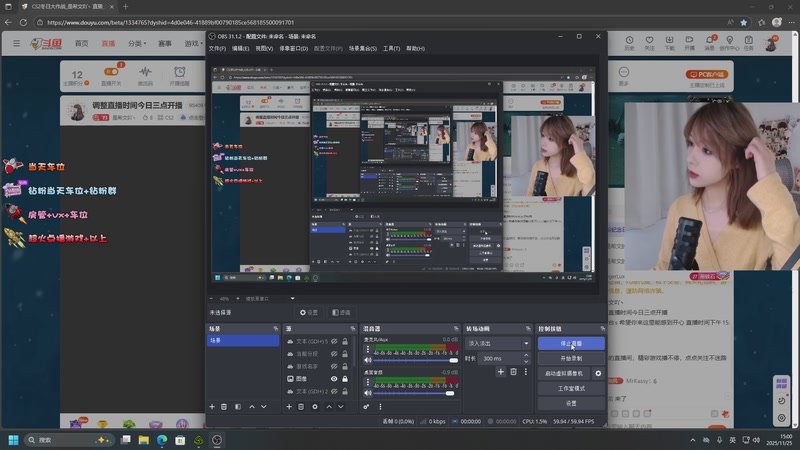Show the hidden 文本 (GDI+) 5 source
800x450 pixels.
click(334, 341)
